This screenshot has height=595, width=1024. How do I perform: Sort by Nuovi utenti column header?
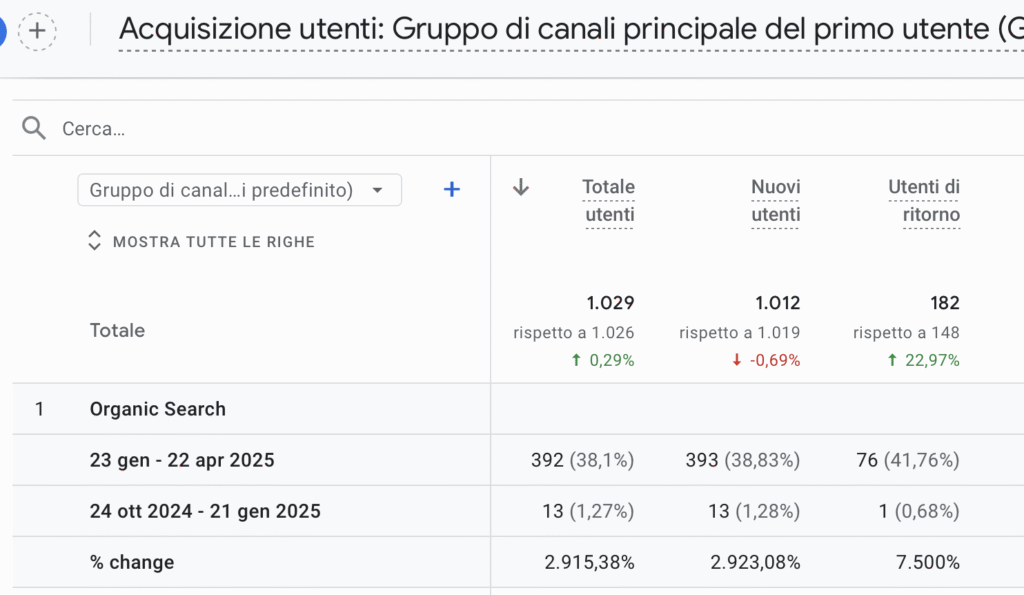(776, 200)
